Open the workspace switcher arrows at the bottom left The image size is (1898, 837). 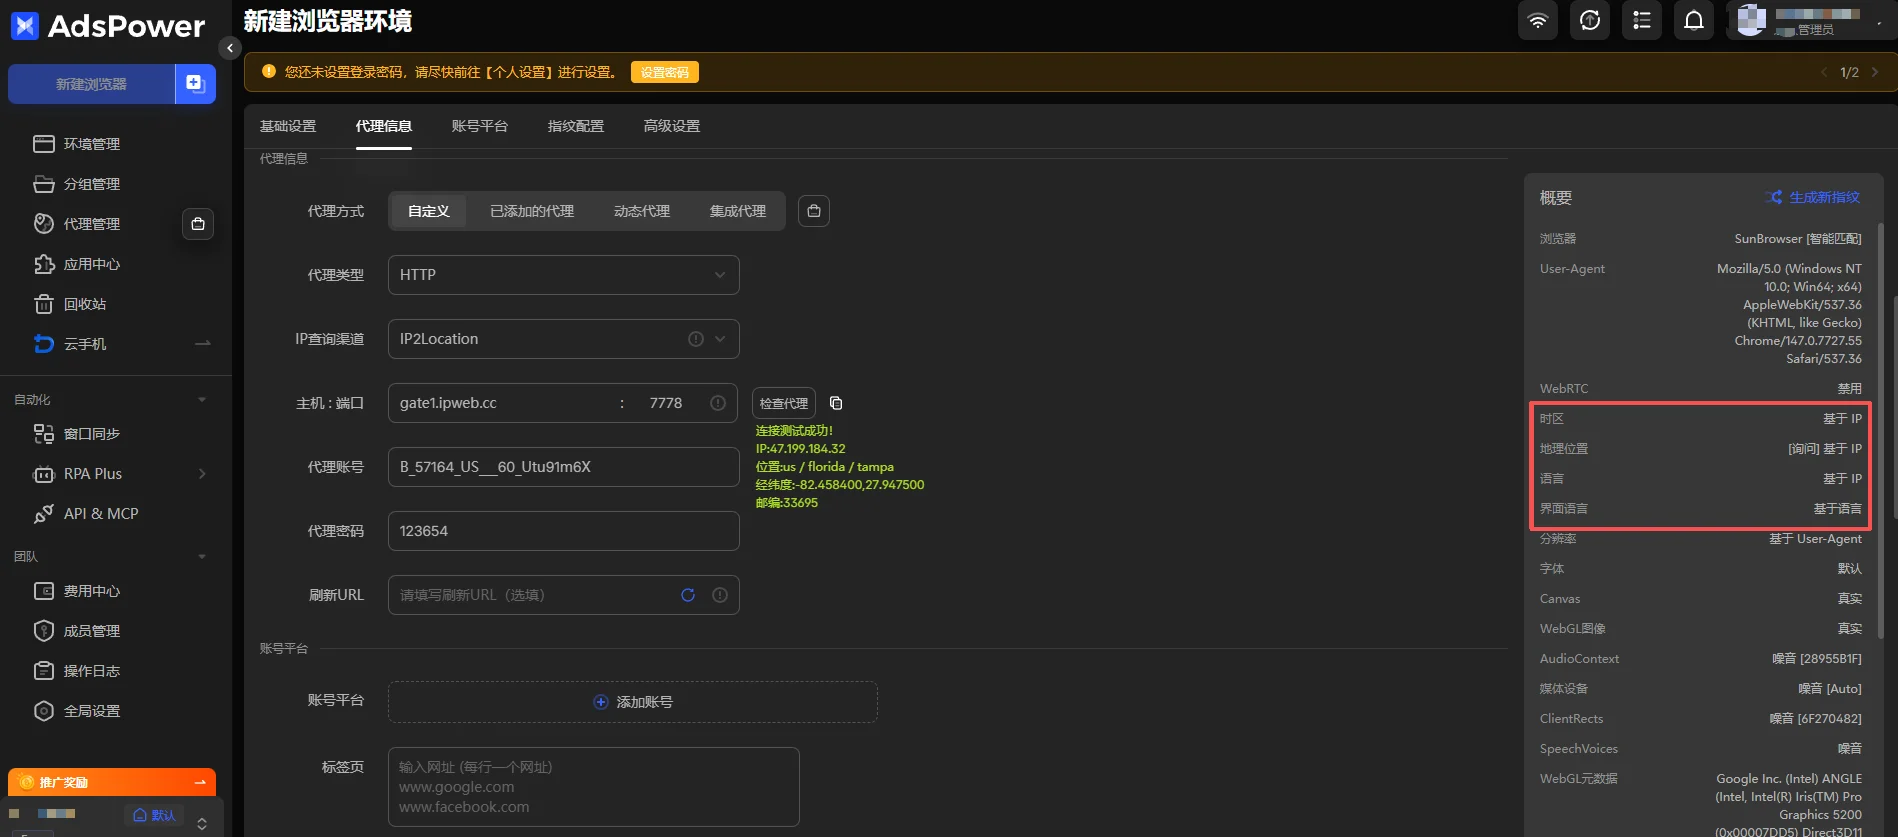click(x=202, y=823)
